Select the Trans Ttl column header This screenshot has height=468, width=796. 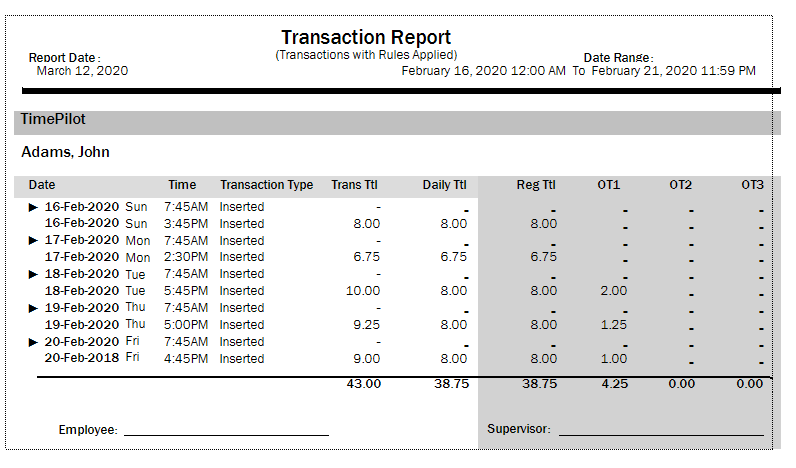[353, 185]
